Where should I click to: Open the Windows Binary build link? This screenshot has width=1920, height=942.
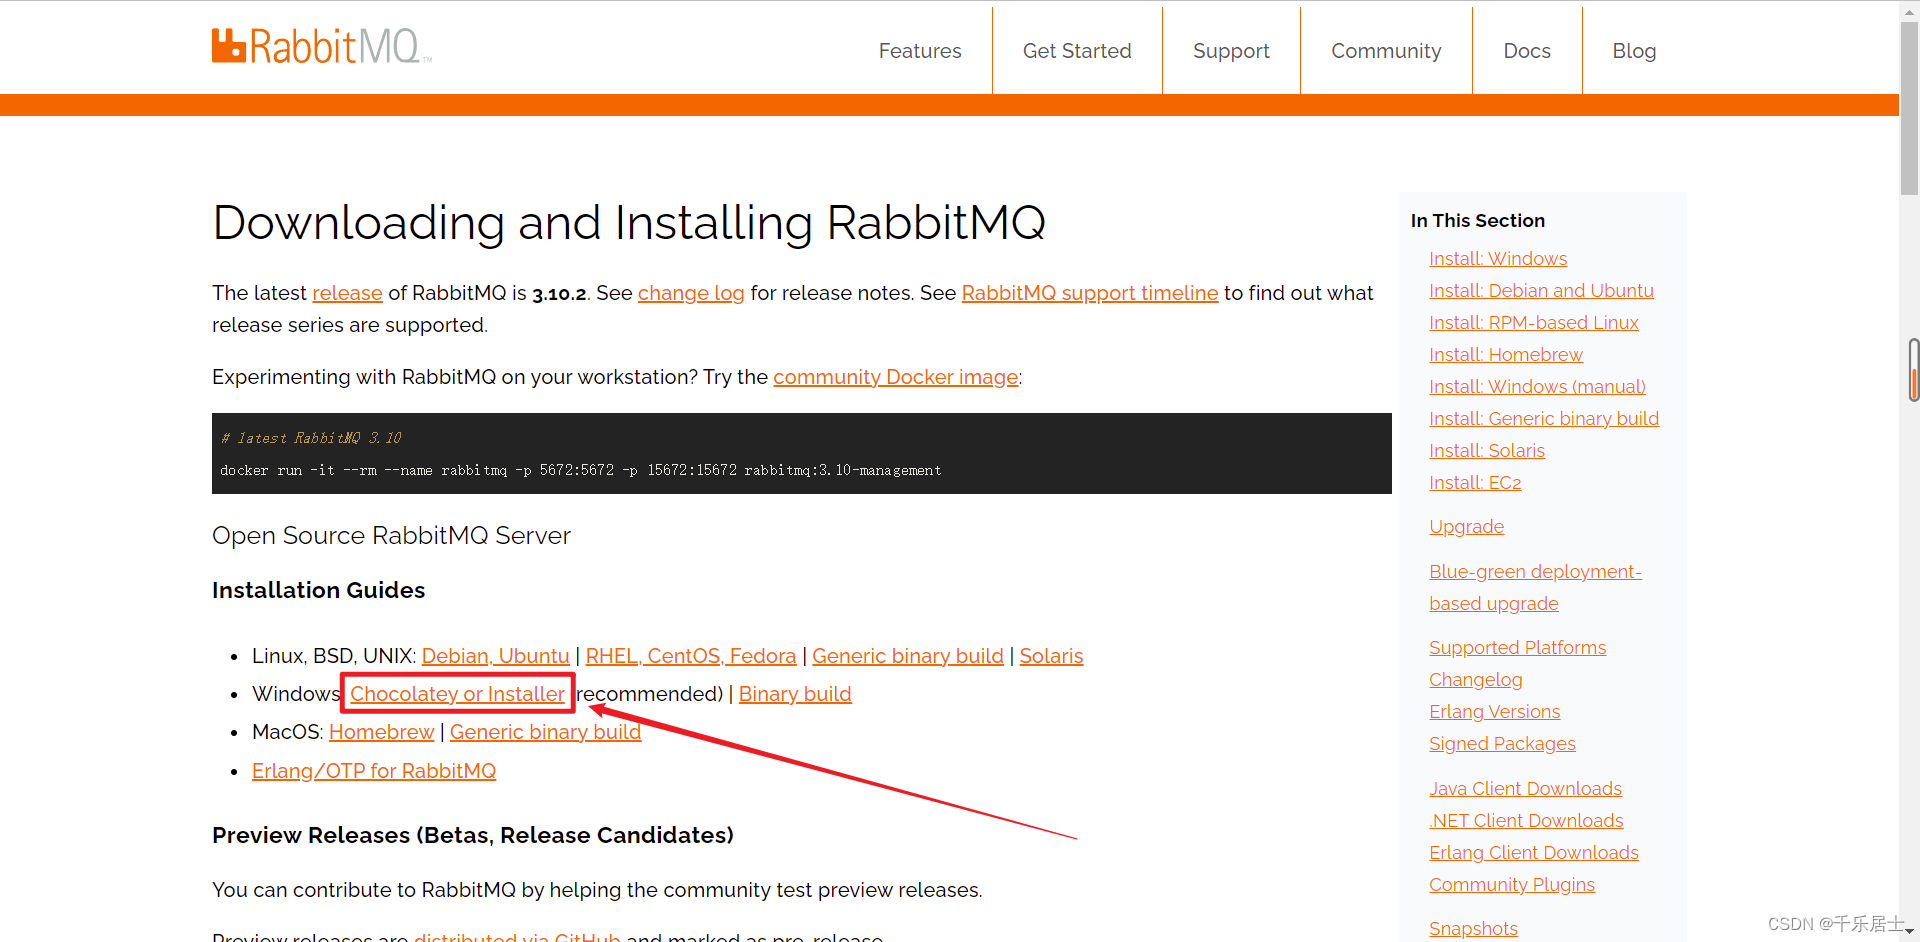[x=795, y=694]
